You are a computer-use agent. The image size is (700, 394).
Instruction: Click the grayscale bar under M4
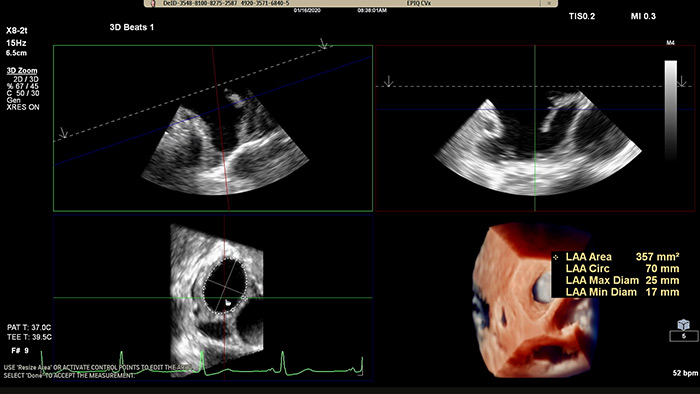point(671,109)
